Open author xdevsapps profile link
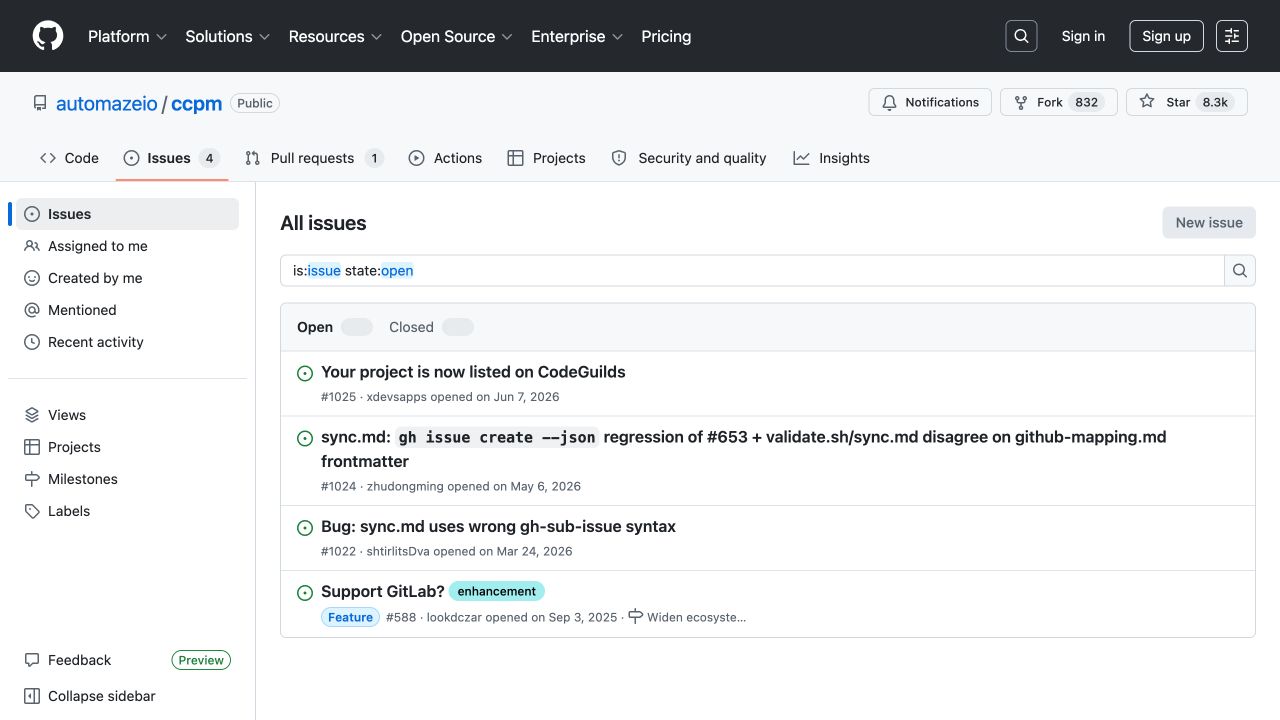Screen dimensions: 1280x720 [397, 397]
